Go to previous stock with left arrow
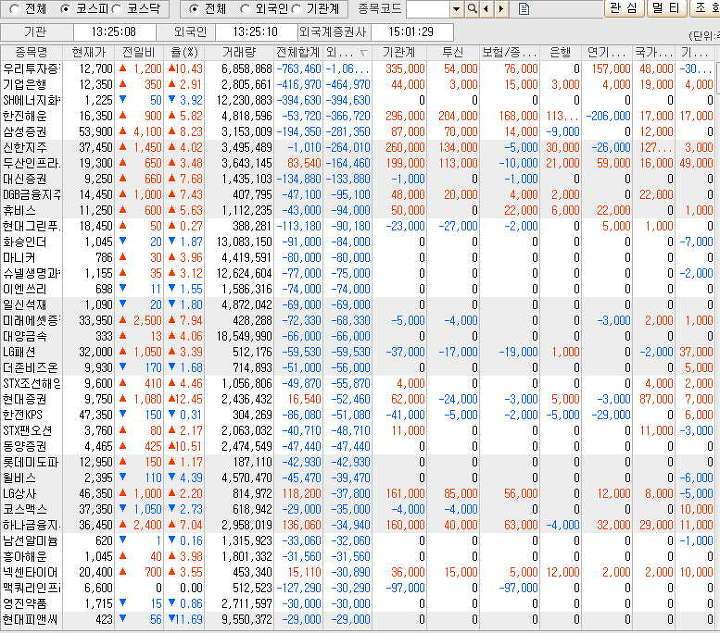 click(486, 9)
